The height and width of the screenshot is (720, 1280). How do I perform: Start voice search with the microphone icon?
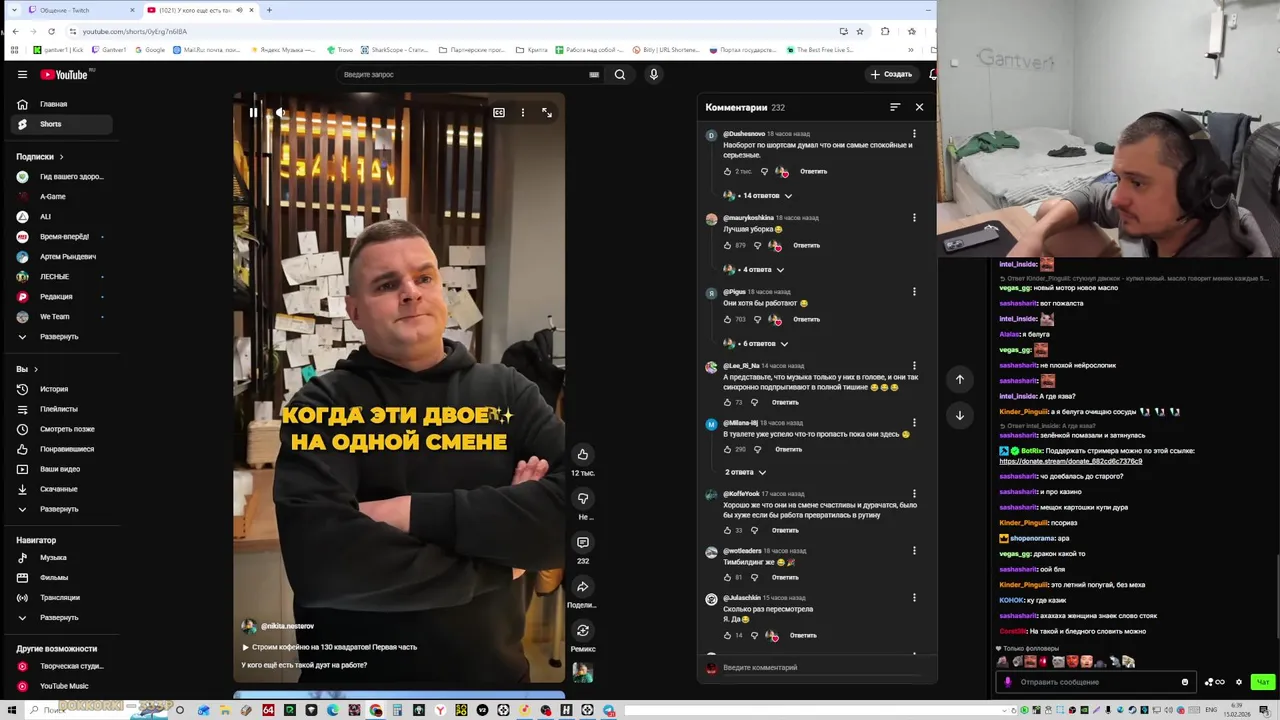653,74
